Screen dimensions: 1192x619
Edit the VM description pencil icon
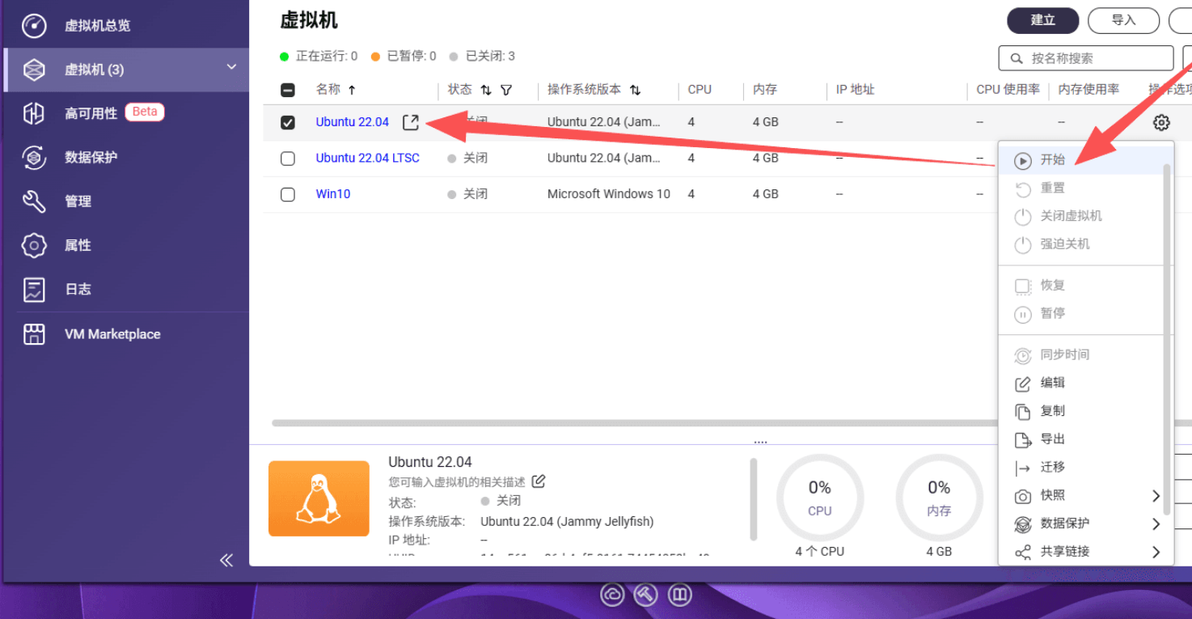[538, 481]
